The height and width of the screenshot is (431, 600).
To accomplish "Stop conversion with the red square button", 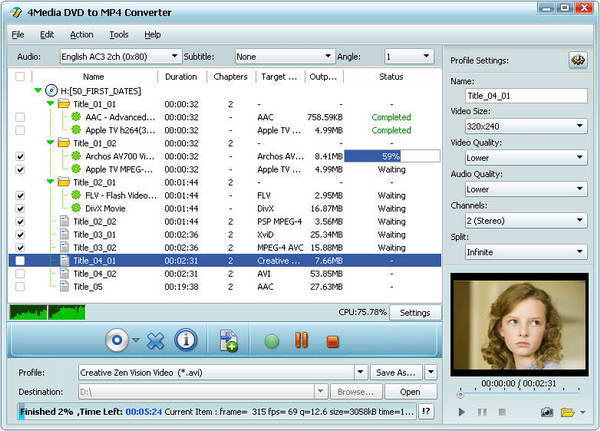I will coord(333,341).
